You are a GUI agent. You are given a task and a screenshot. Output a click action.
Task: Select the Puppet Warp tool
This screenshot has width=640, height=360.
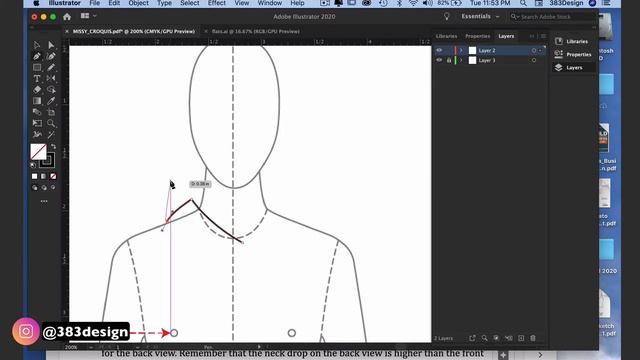(37, 134)
